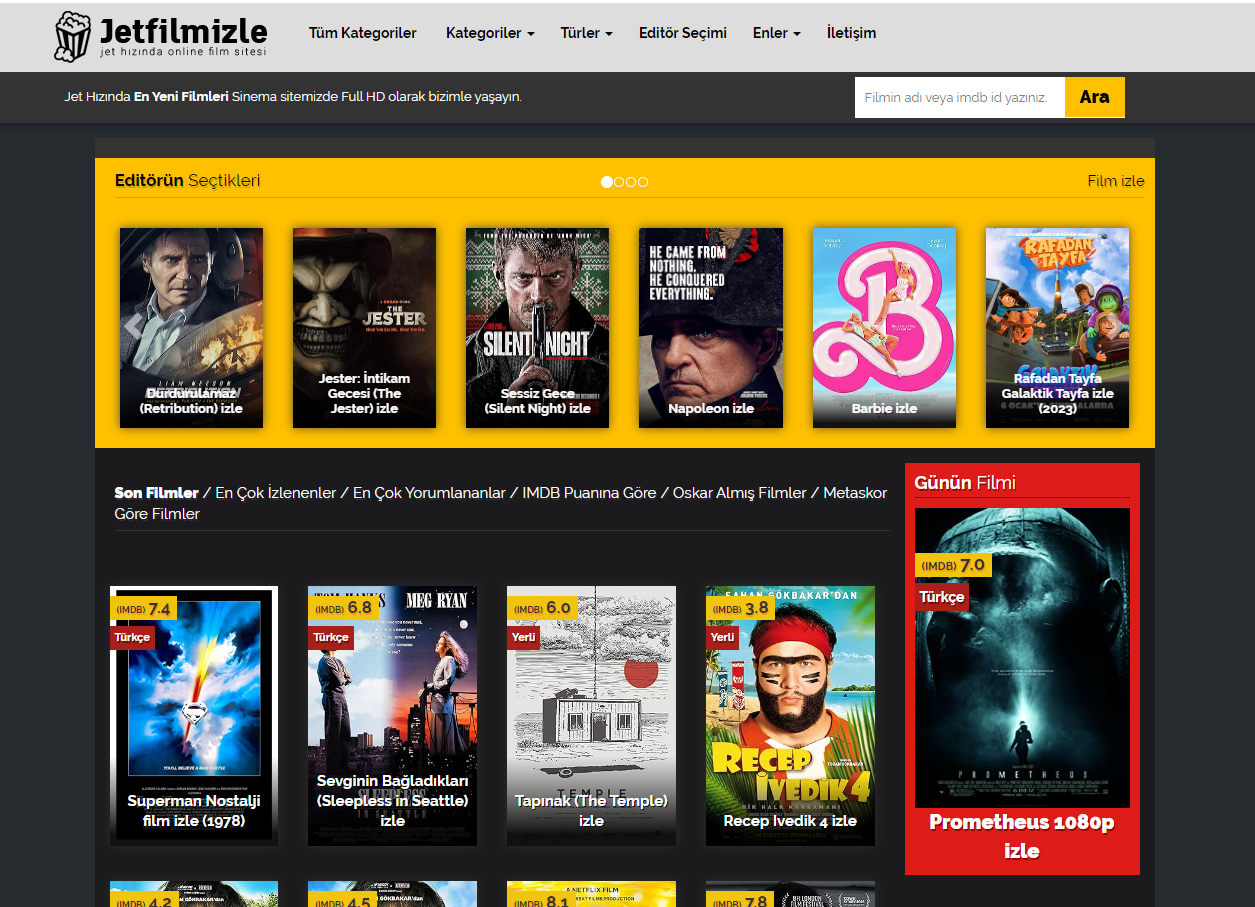Viewport: 1255px width, 907px height.
Task: Select the first carousel indicator dot
Action: point(607,182)
